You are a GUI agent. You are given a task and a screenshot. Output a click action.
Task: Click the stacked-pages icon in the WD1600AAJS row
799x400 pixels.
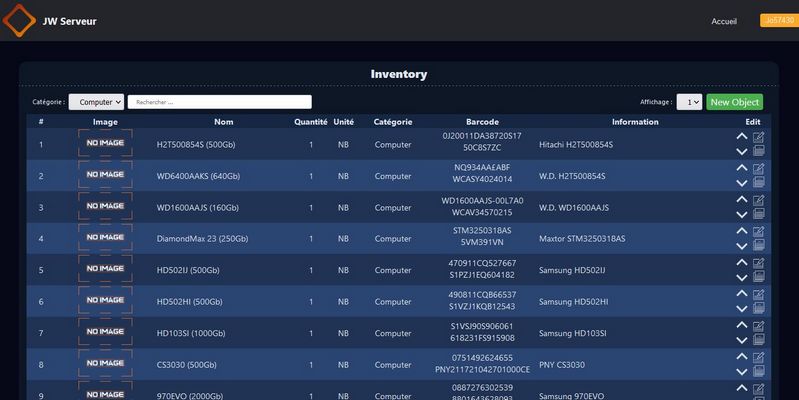pyautogui.click(x=758, y=214)
